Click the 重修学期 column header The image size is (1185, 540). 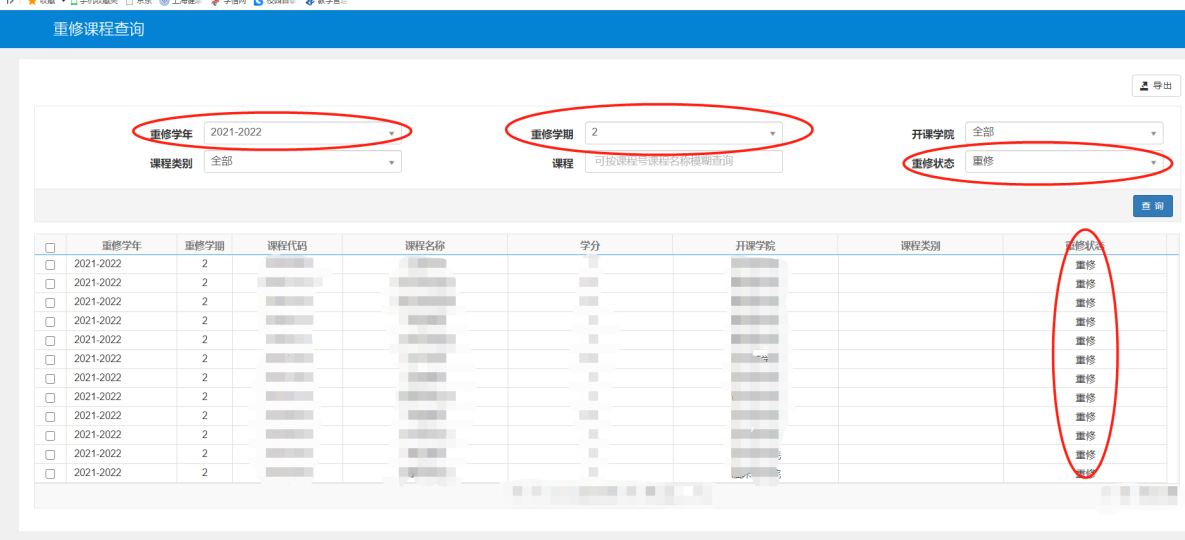click(204, 246)
